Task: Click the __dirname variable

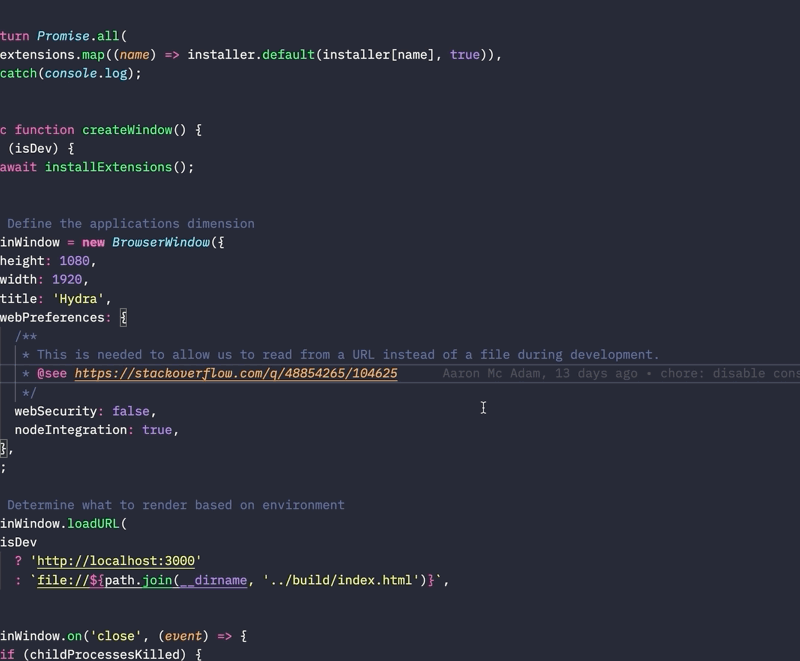Action: click(213, 580)
